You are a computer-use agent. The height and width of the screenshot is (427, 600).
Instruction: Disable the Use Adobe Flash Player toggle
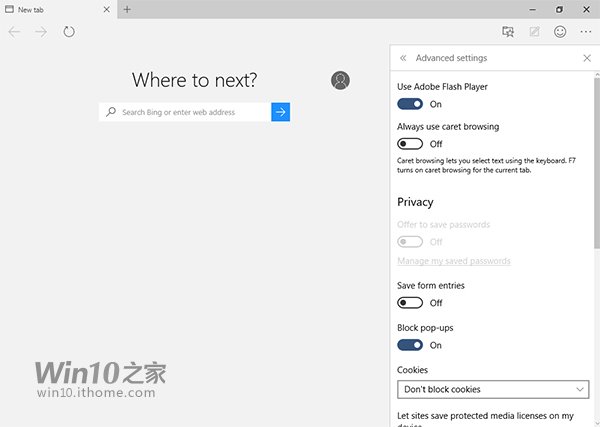coord(410,104)
